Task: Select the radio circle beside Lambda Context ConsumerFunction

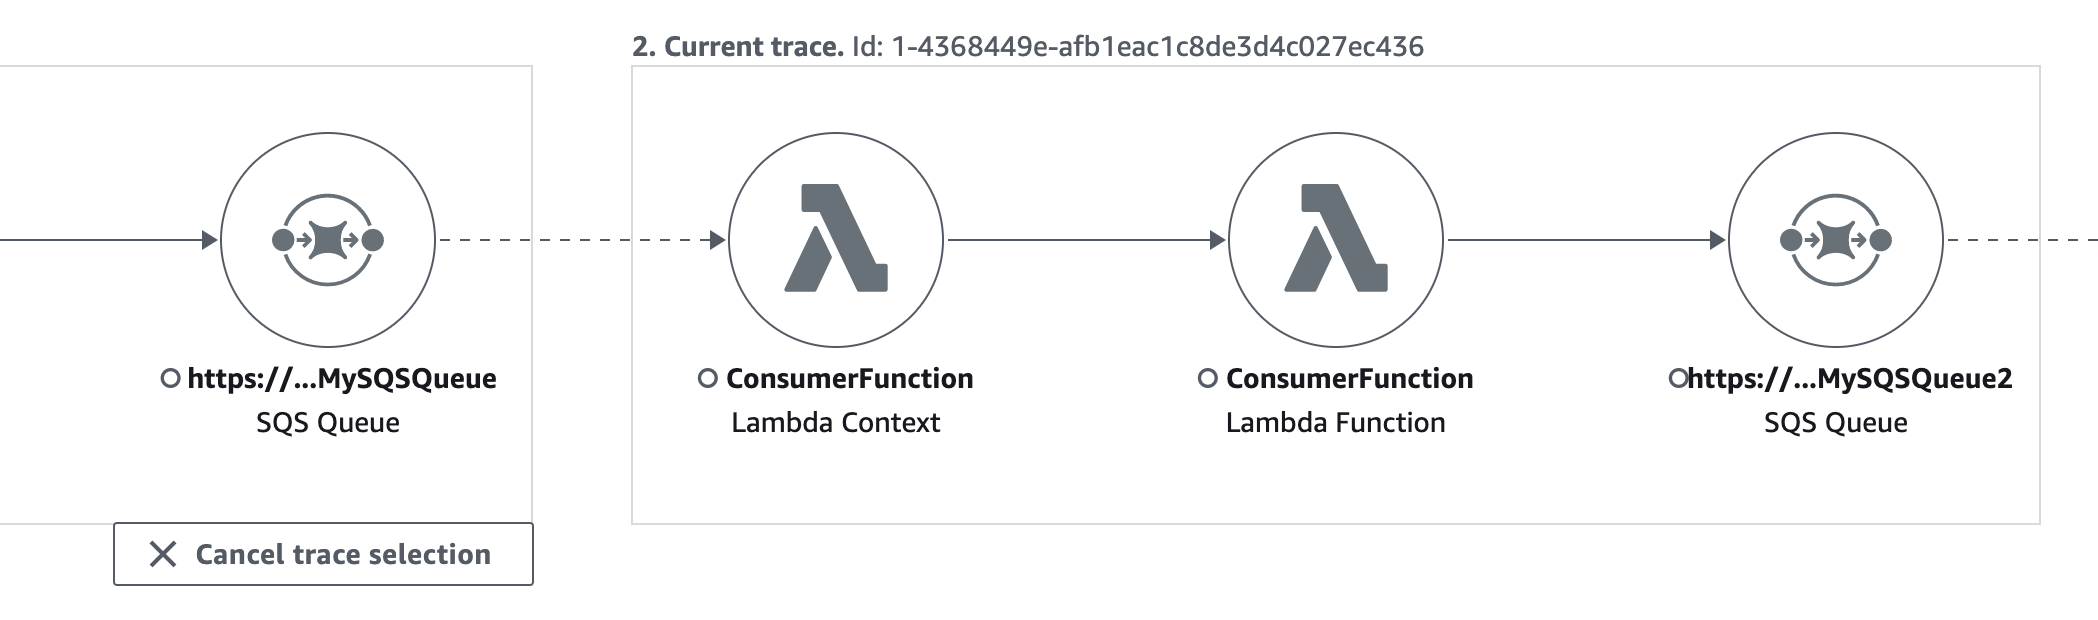Action: 708,378
